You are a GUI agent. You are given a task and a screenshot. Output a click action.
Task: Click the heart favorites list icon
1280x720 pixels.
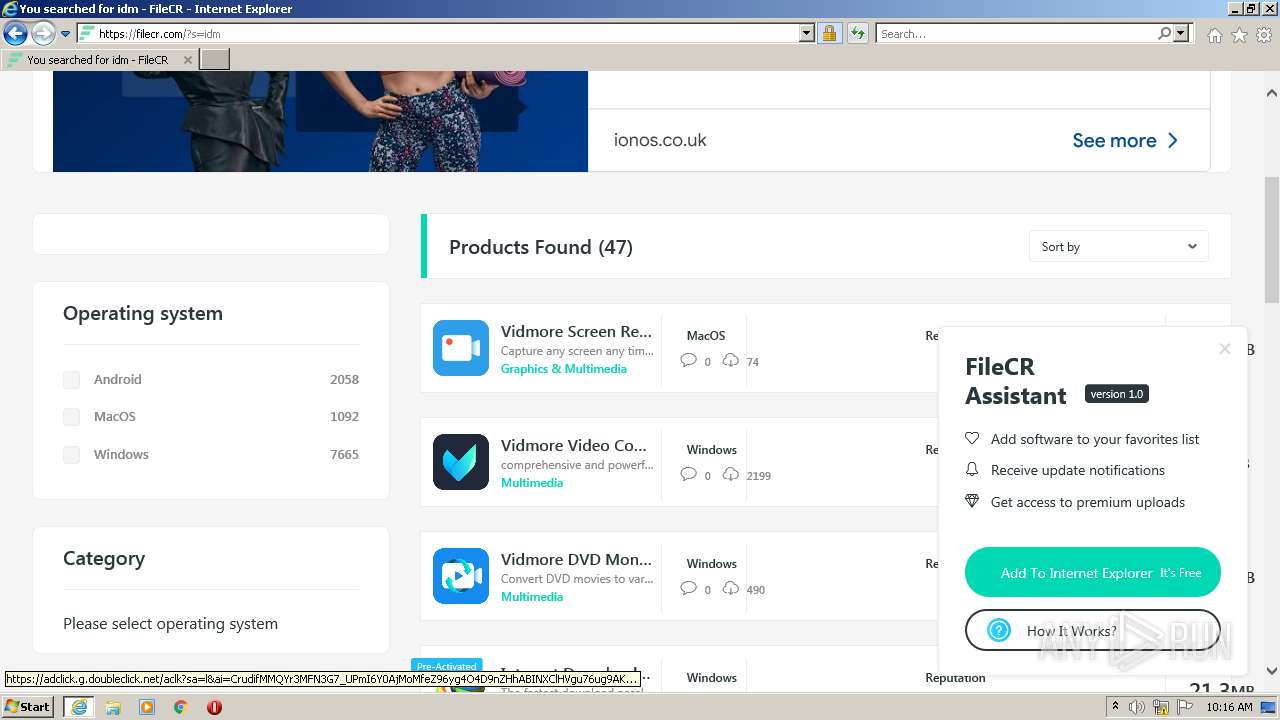[971, 439]
